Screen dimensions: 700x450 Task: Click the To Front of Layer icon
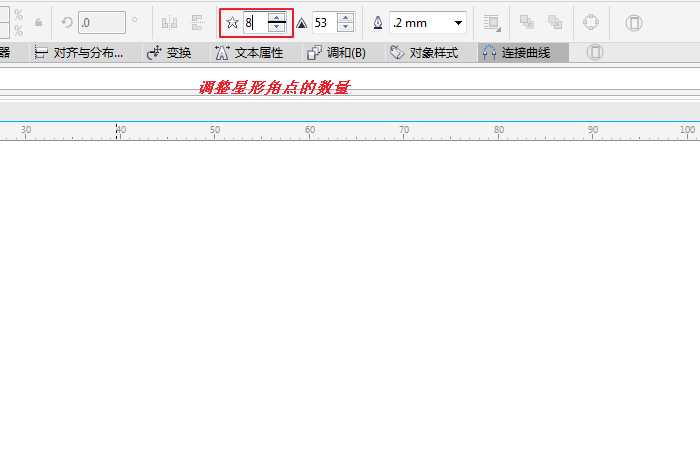click(527, 22)
